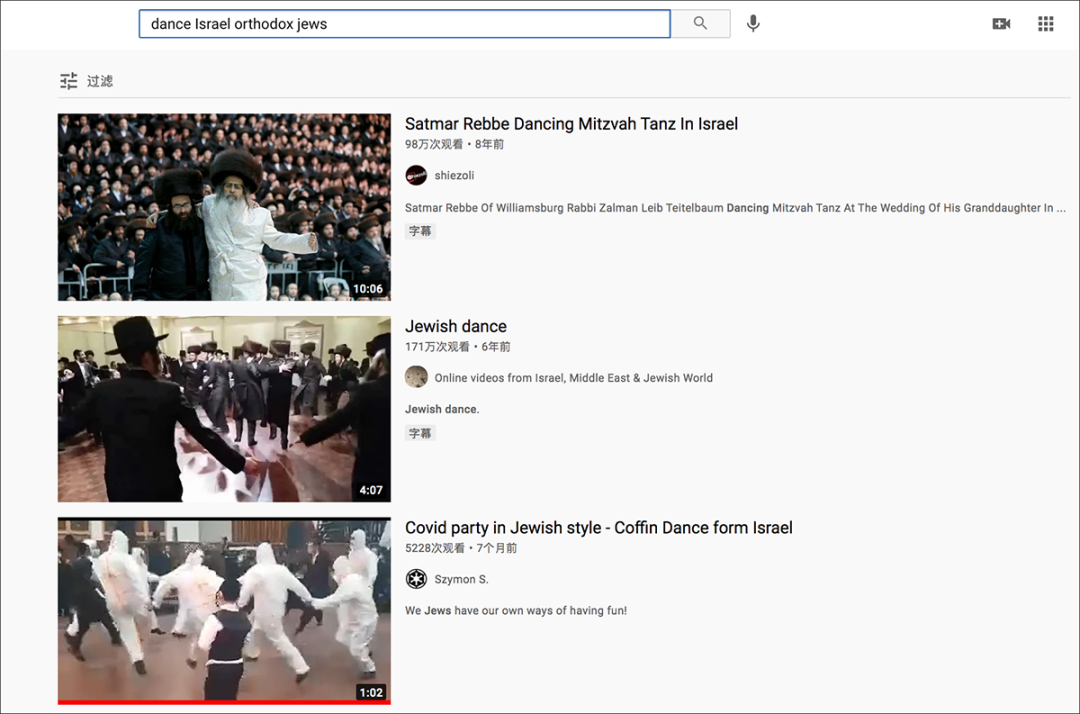This screenshot has width=1080, height=714.
Task: Go to Szymon S. channel name
Action: point(461,580)
